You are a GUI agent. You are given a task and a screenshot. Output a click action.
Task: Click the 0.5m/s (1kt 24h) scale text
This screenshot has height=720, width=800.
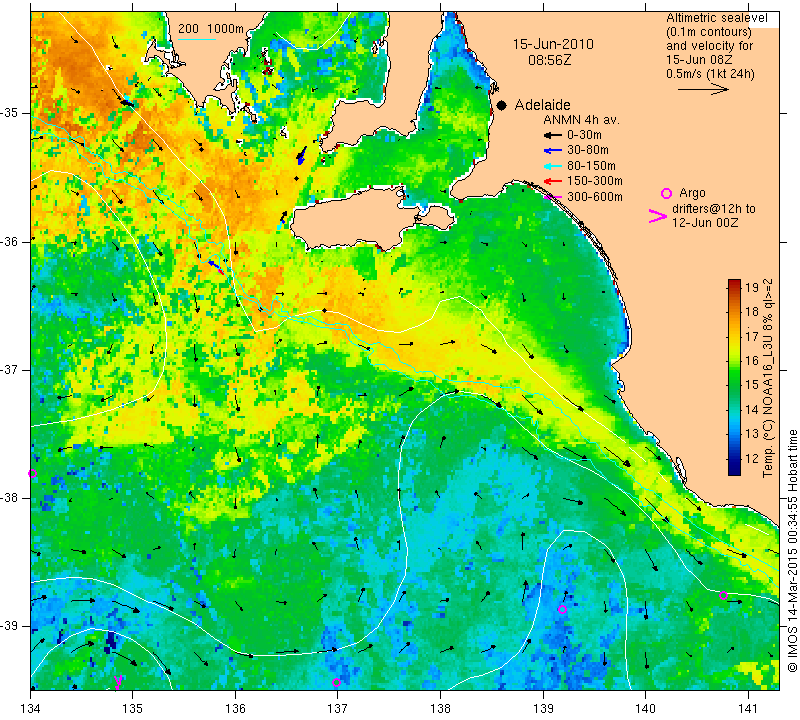click(710, 74)
